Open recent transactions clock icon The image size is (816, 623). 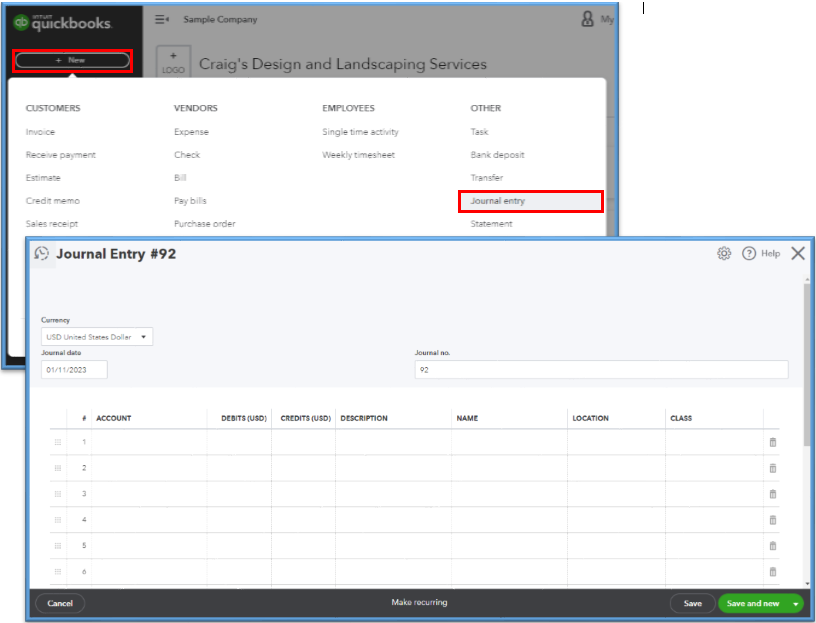[x=42, y=253]
